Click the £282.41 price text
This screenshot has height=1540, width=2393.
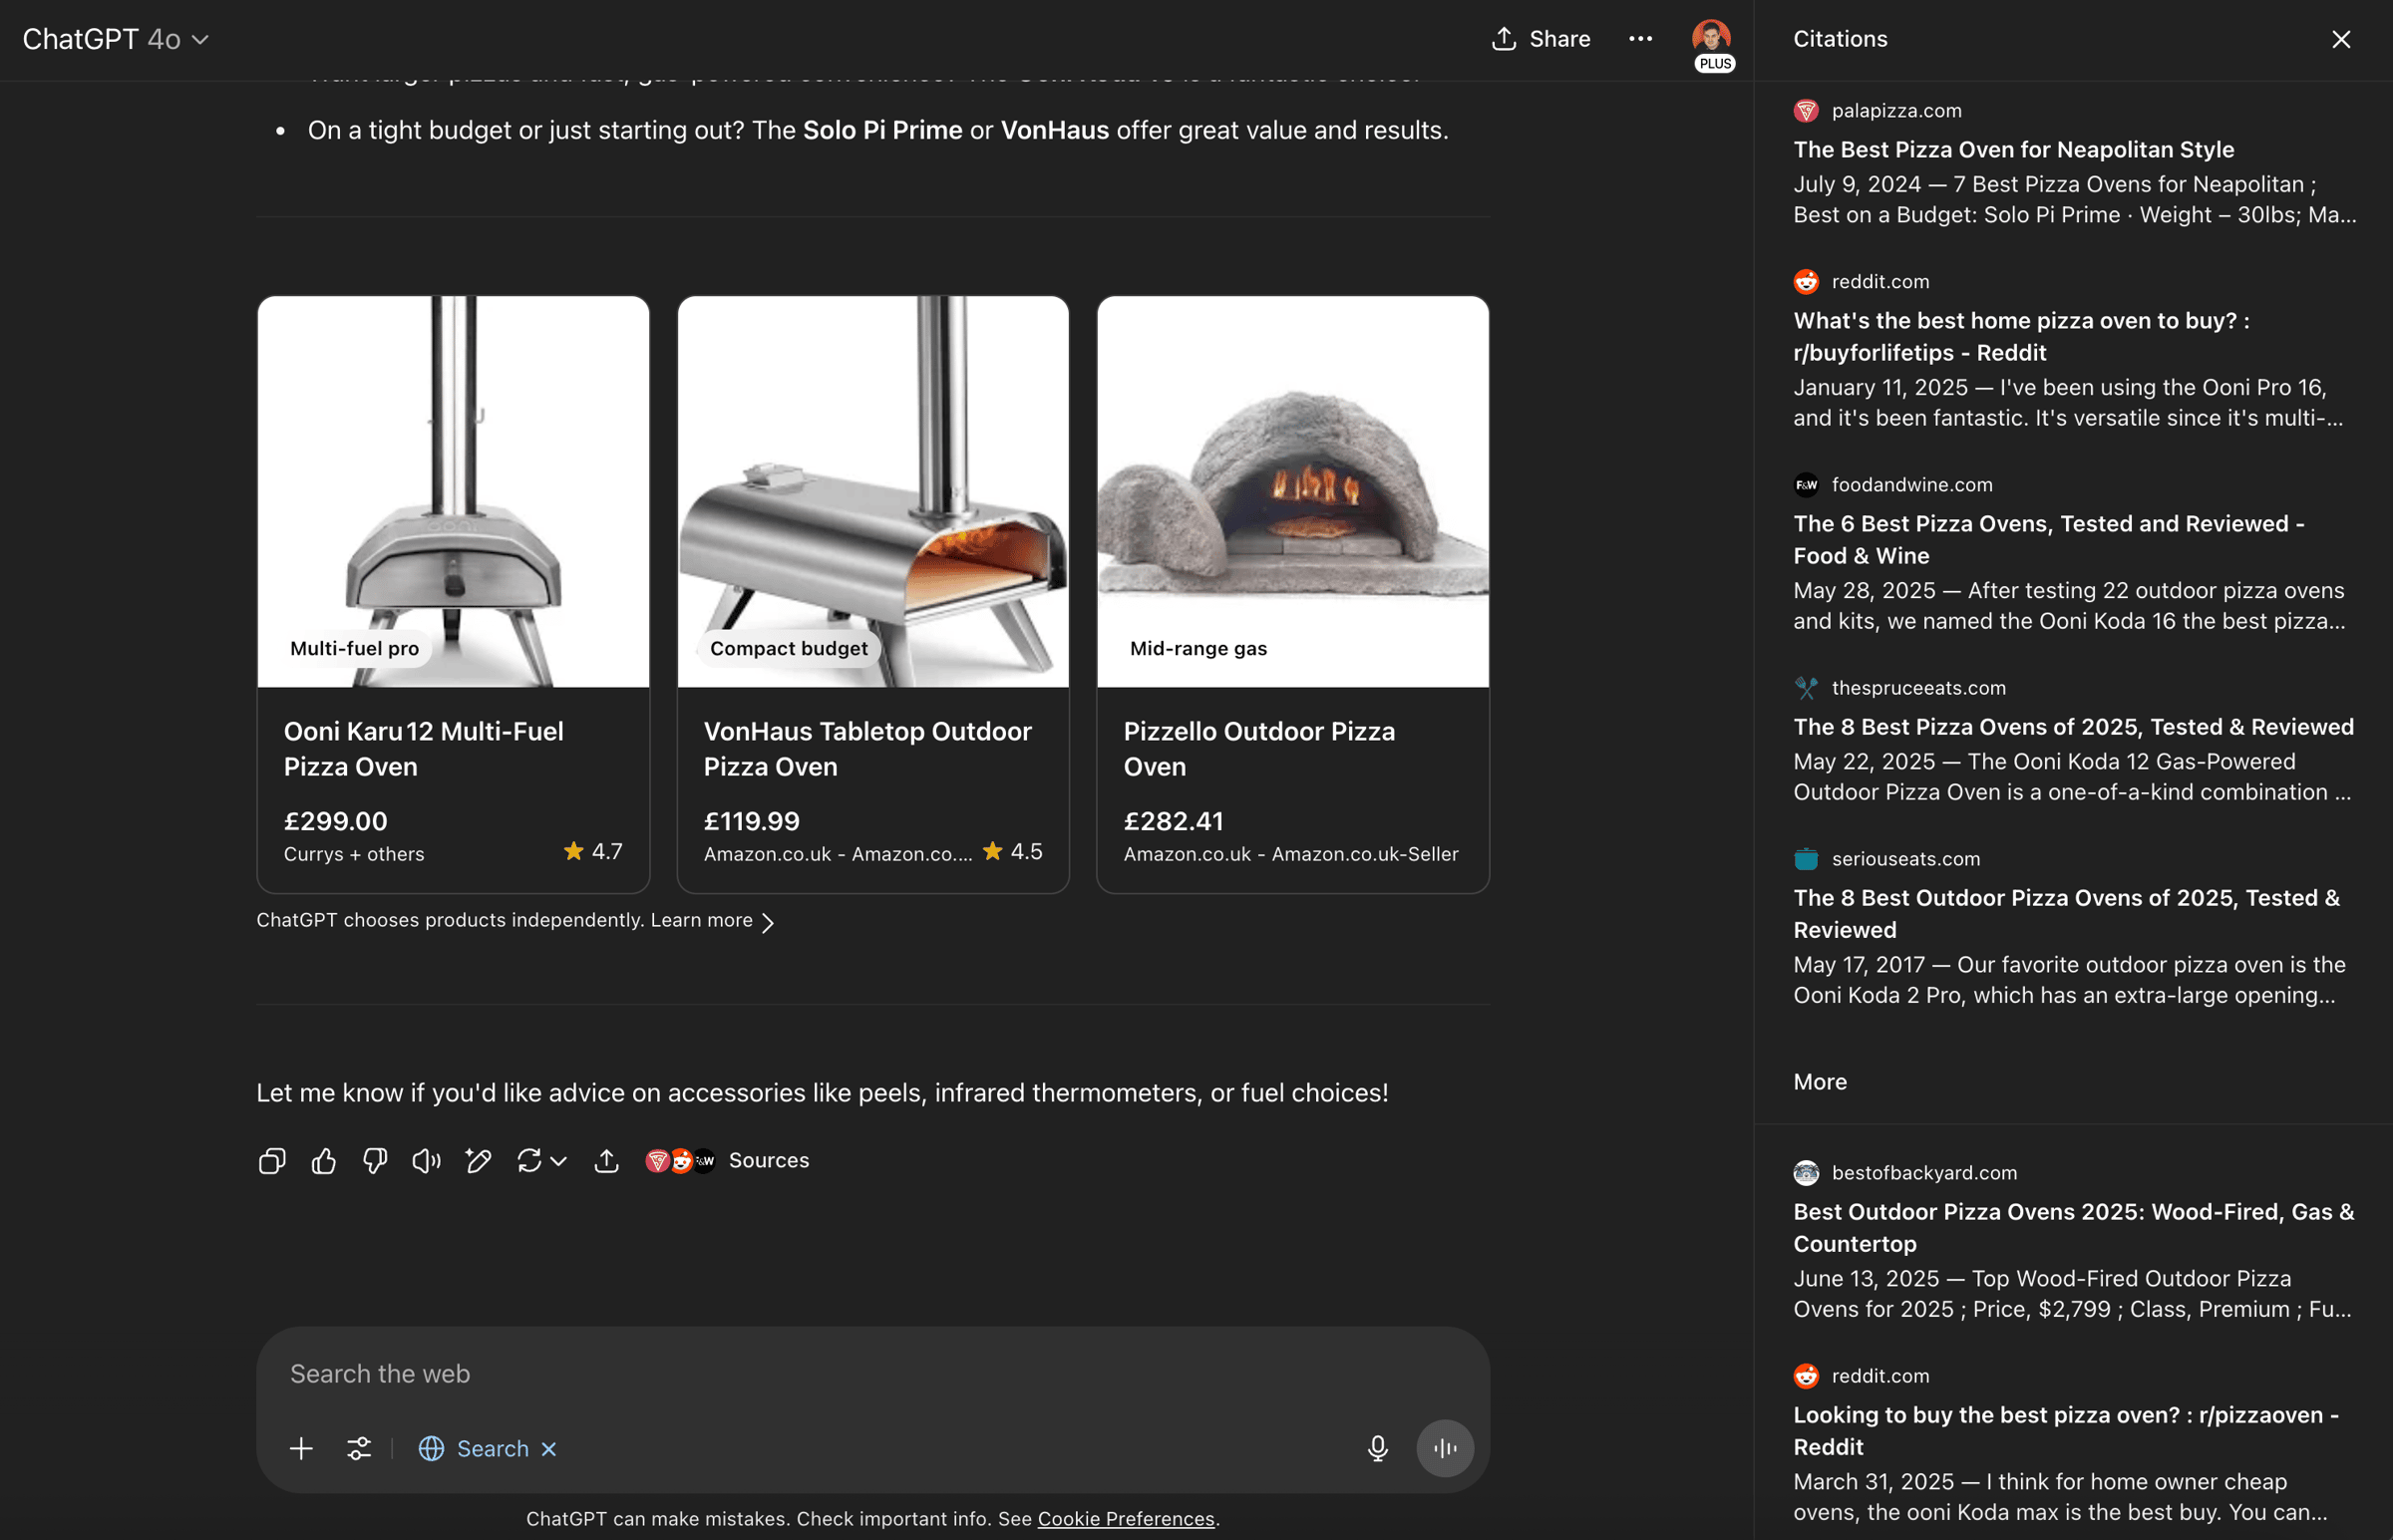(x=1173, y=821)
